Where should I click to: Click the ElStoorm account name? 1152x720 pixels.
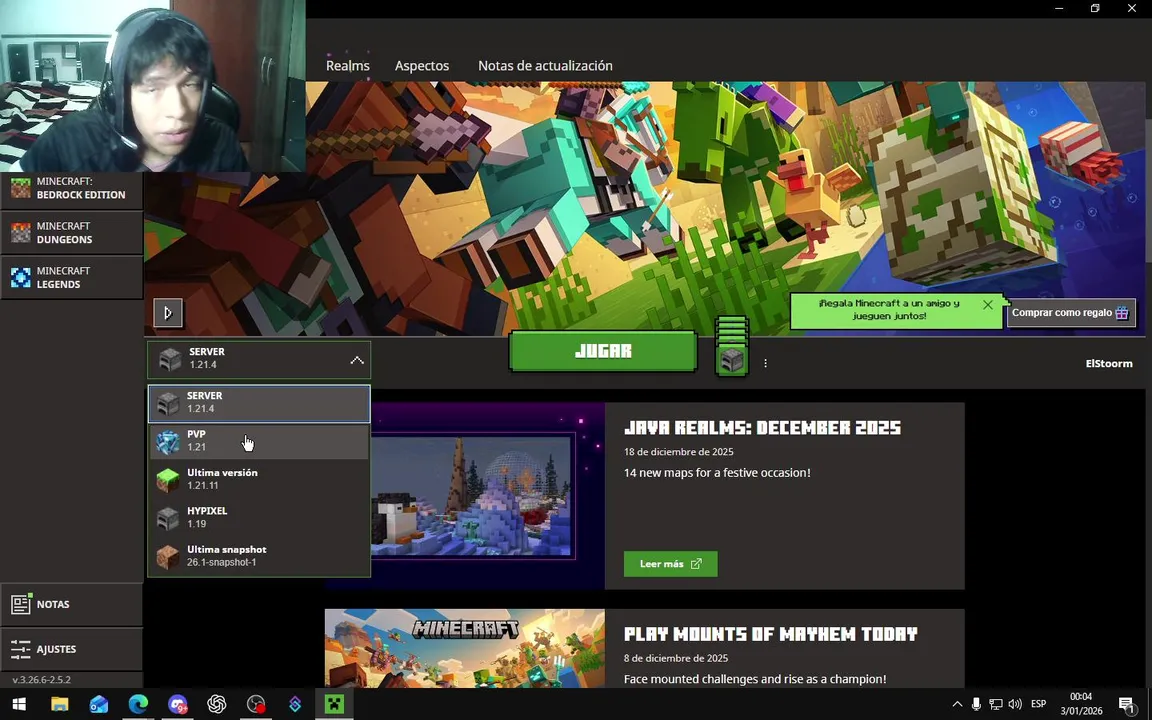[1109, 364]
